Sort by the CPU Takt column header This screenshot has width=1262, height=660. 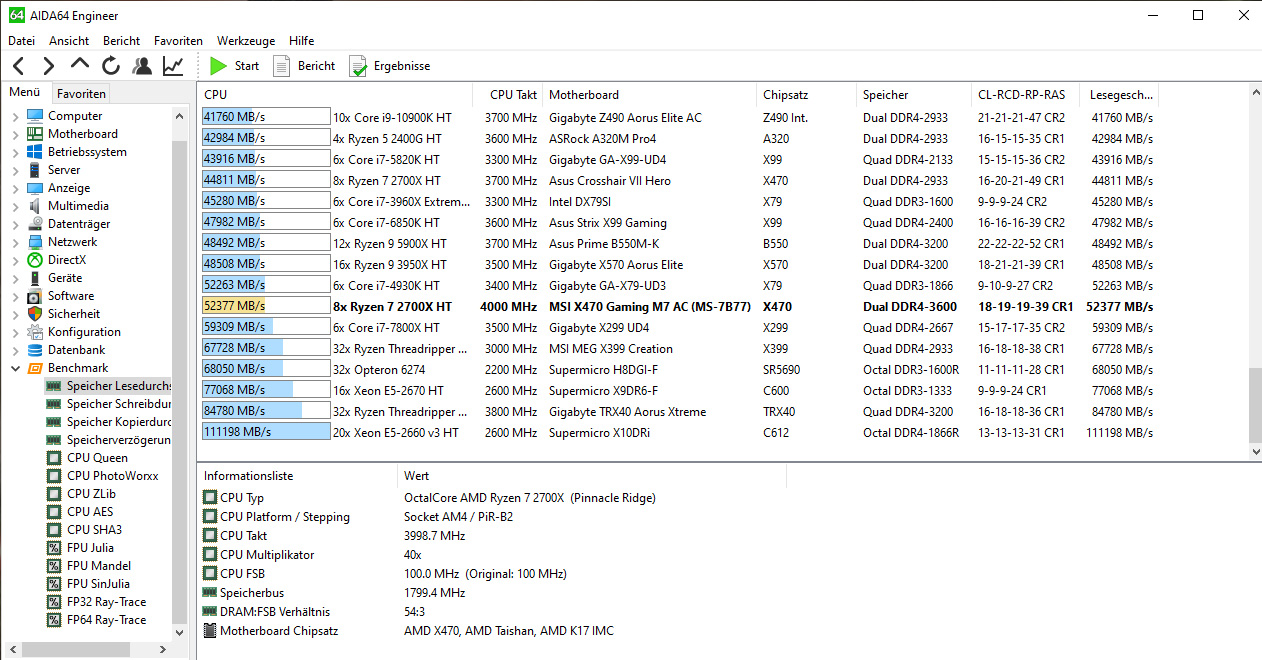[508, 95]
